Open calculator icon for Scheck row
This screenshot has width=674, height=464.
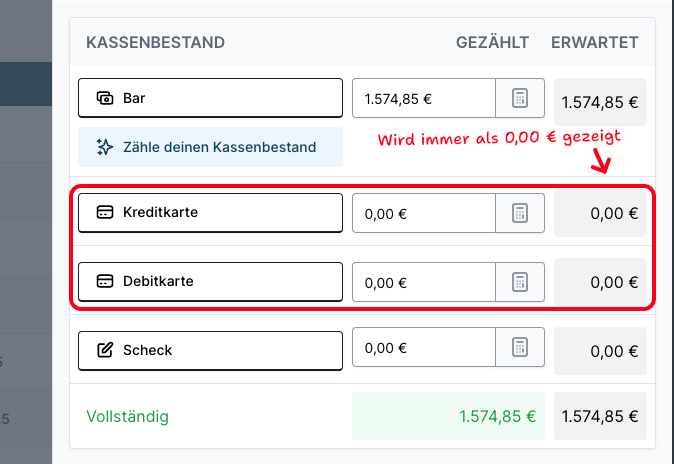click(520, 348)
